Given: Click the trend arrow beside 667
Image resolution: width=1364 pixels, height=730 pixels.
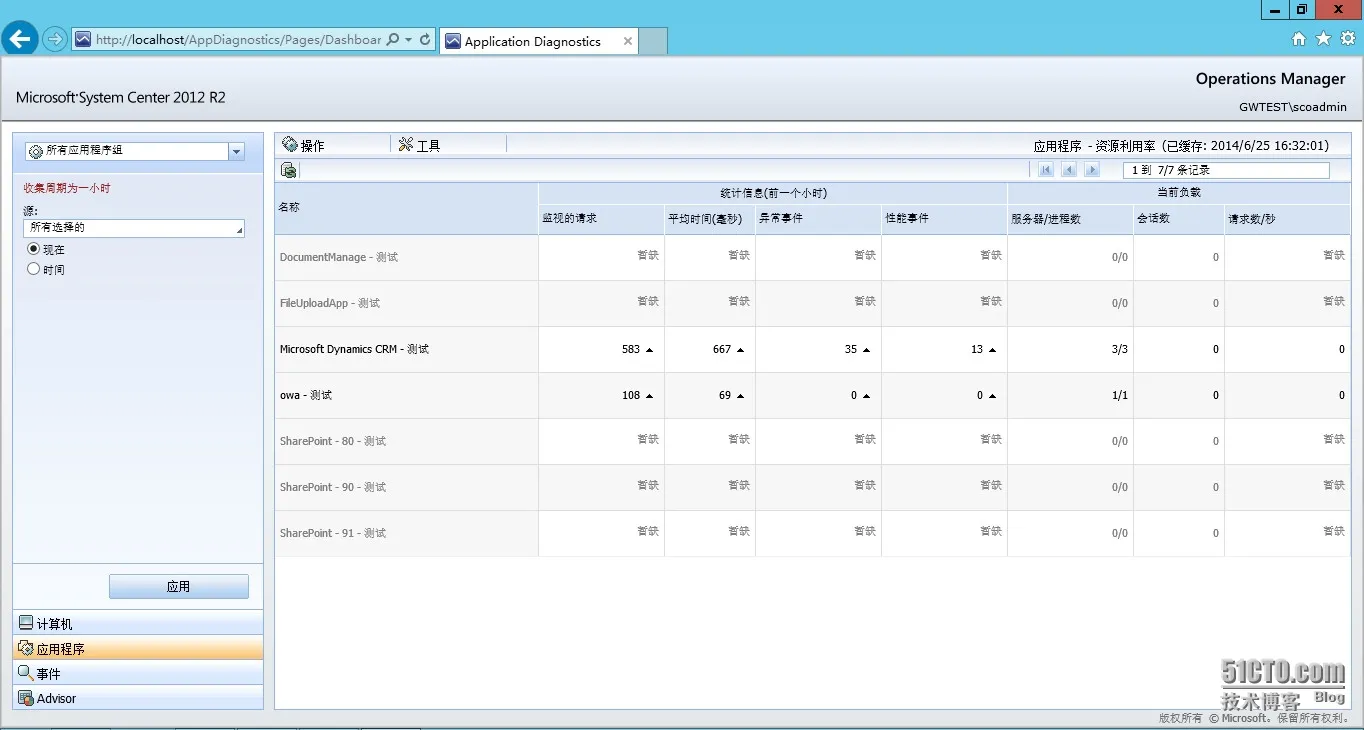Looking at the screenshot, I should coord(740,350).
